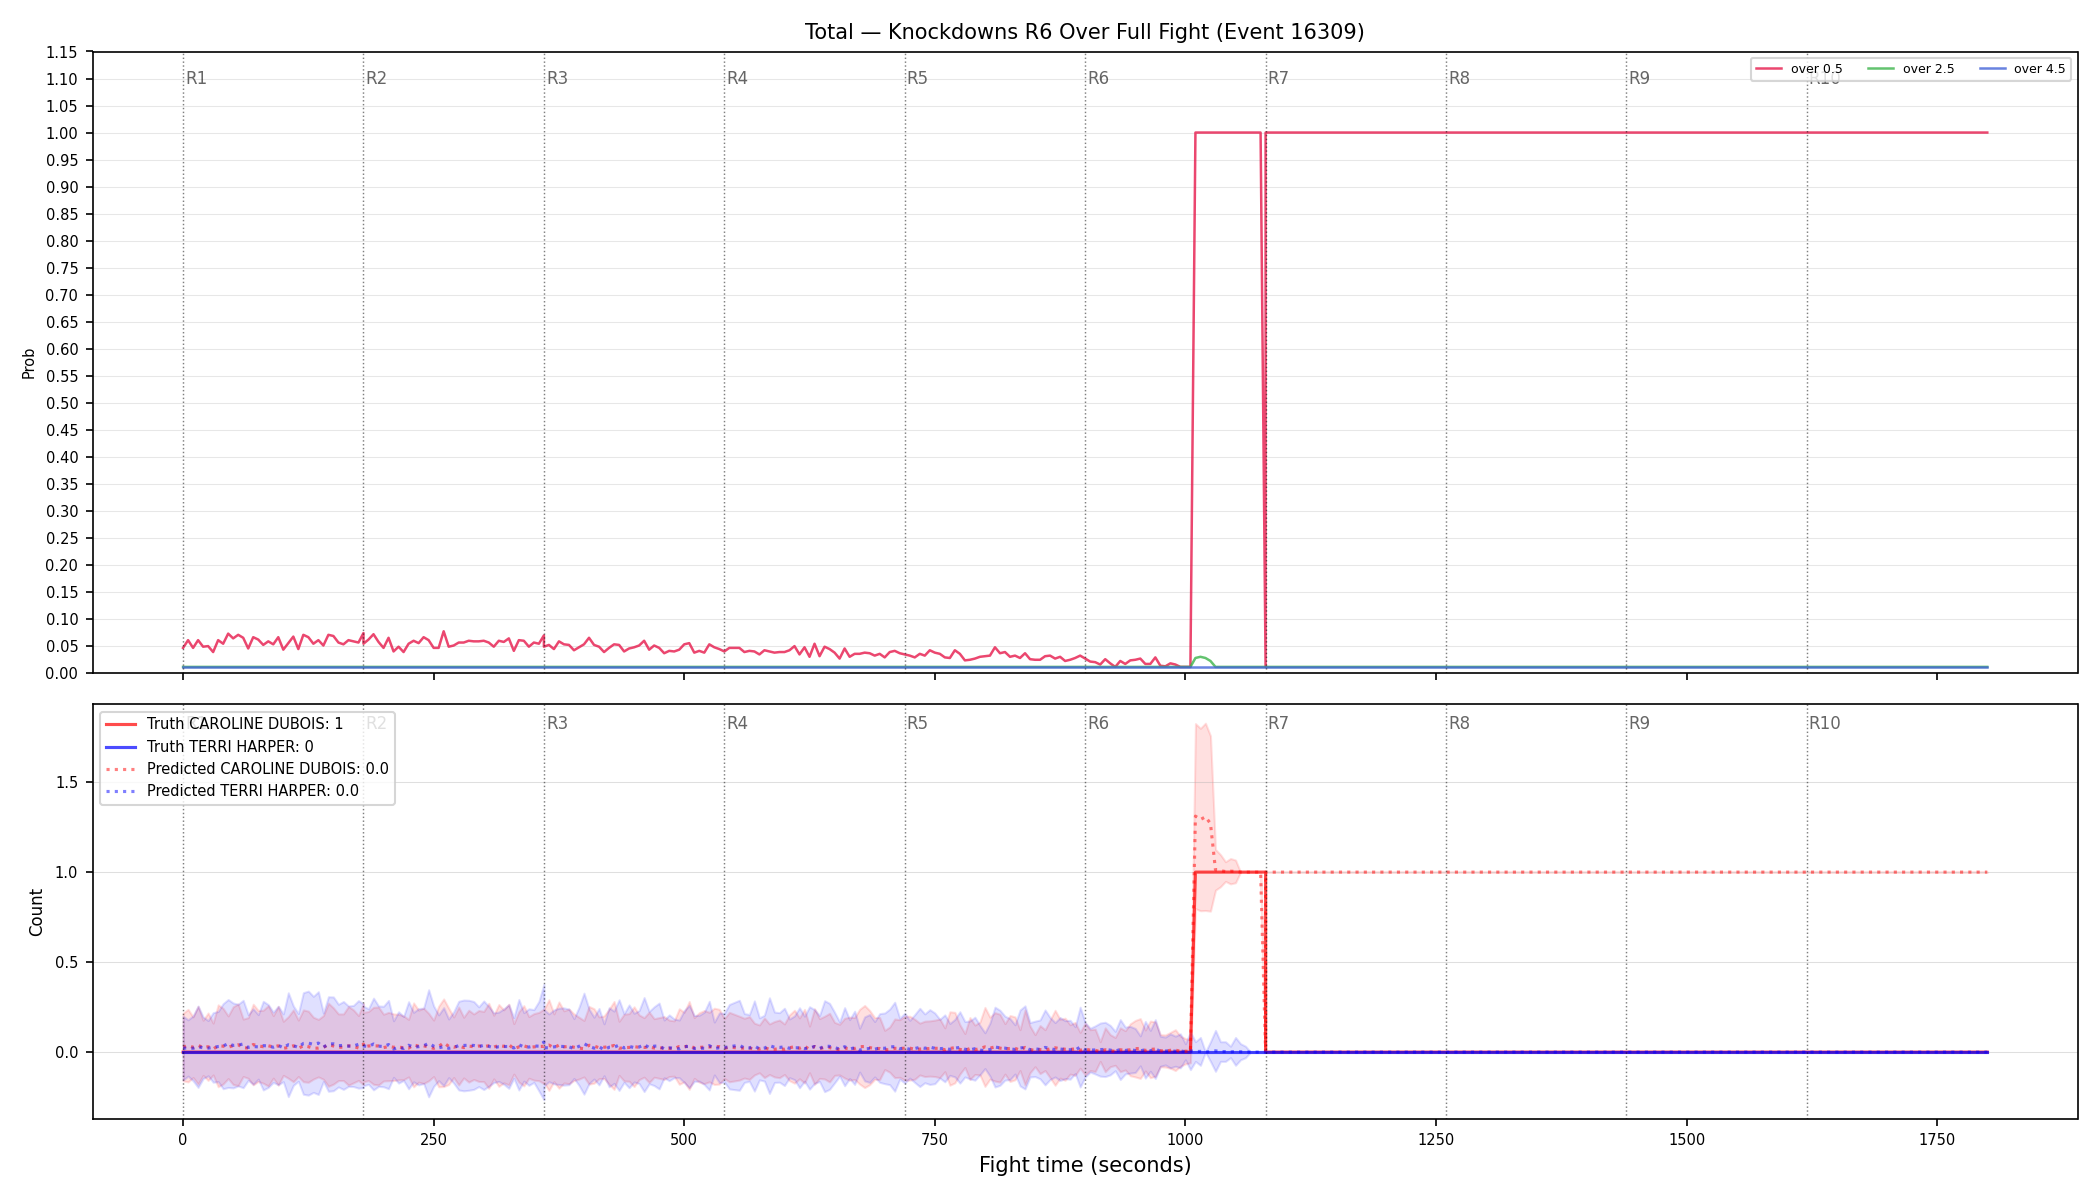Click the R9 round label in the Prob chart
The width and height of the screenshot is (2100, 1200).
tap(1640, 78)
